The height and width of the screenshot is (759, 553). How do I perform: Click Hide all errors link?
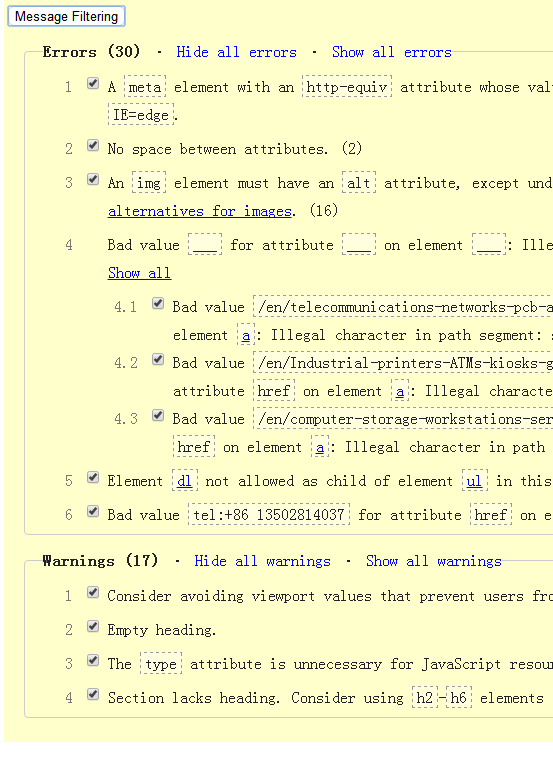coord(236,52)
